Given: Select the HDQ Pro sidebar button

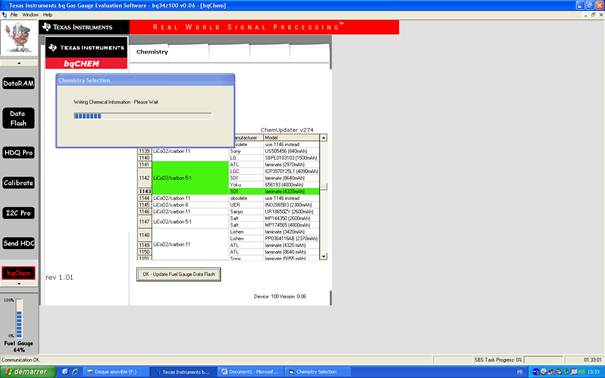Looking at the screenshot, I should 19,152.
